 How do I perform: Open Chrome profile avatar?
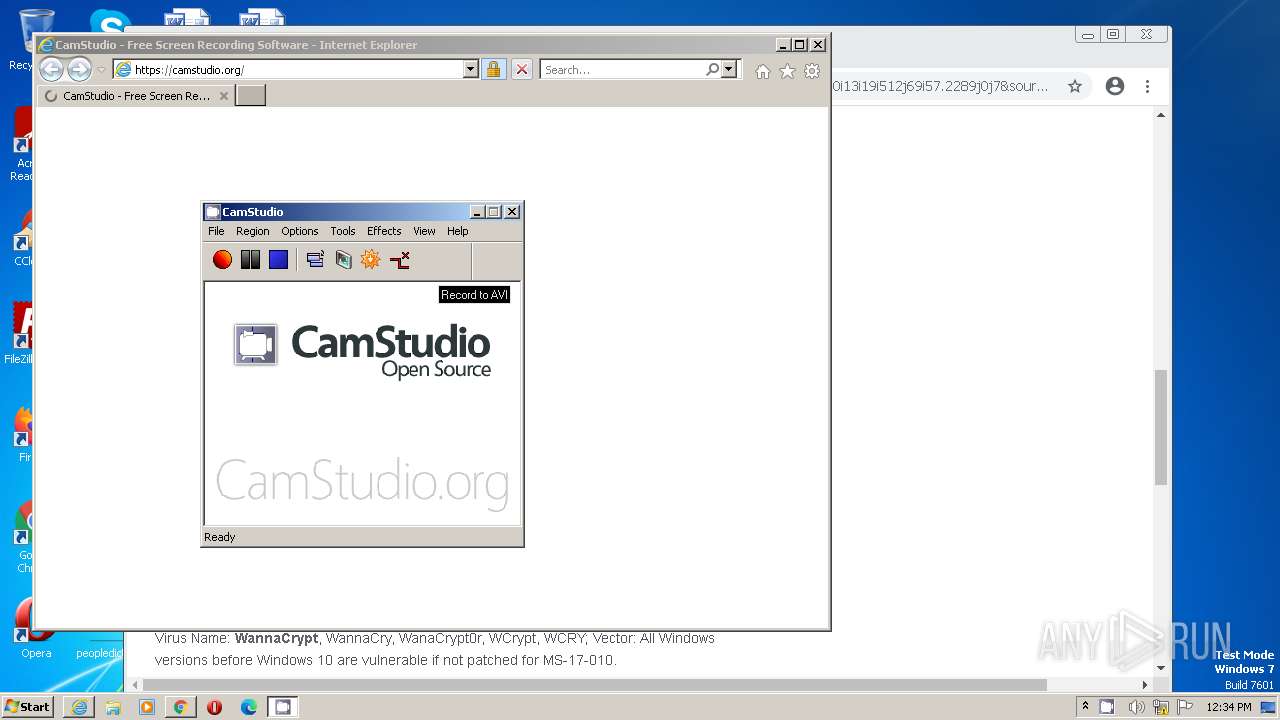[x=1115, y=86]
